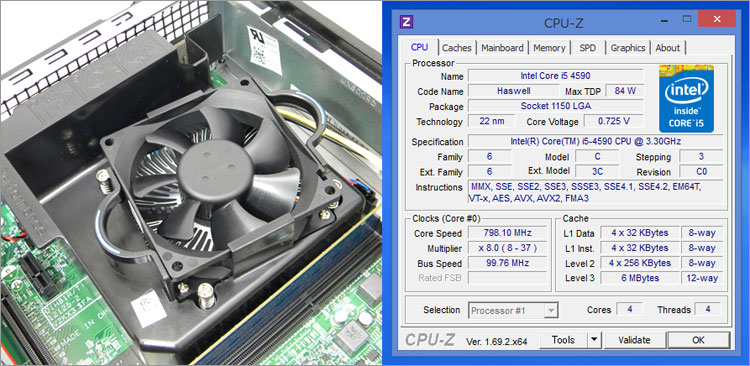Screen dimensions: 750x366
Task: Click the OK button
Action: tap(698, 340)
